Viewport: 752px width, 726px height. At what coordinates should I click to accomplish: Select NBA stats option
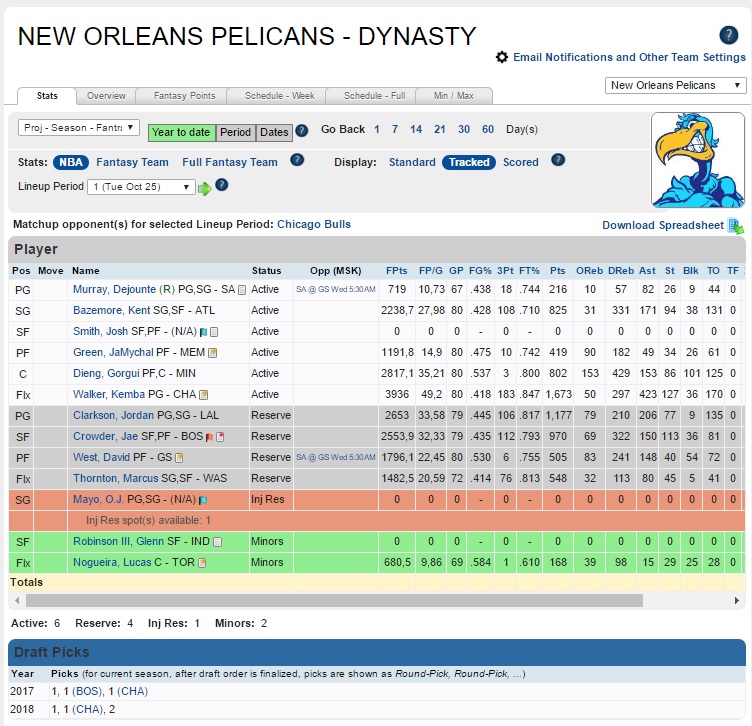point(71,162)
